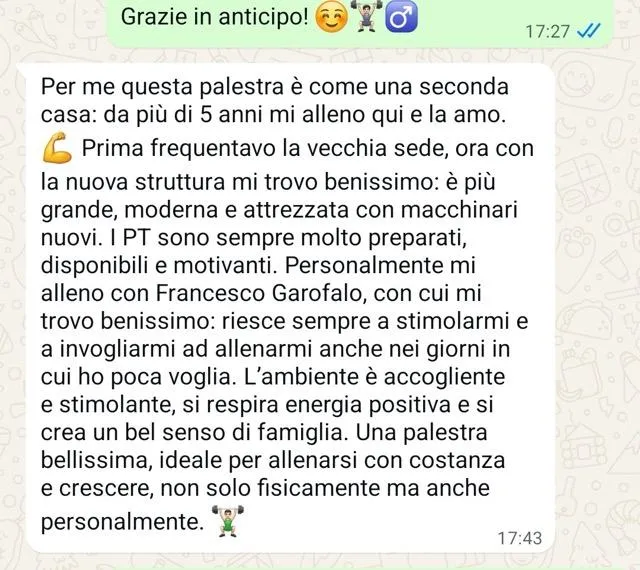
Task: Click the phrase "L'ambiente è accogliente"
Action: click(374, 377)
